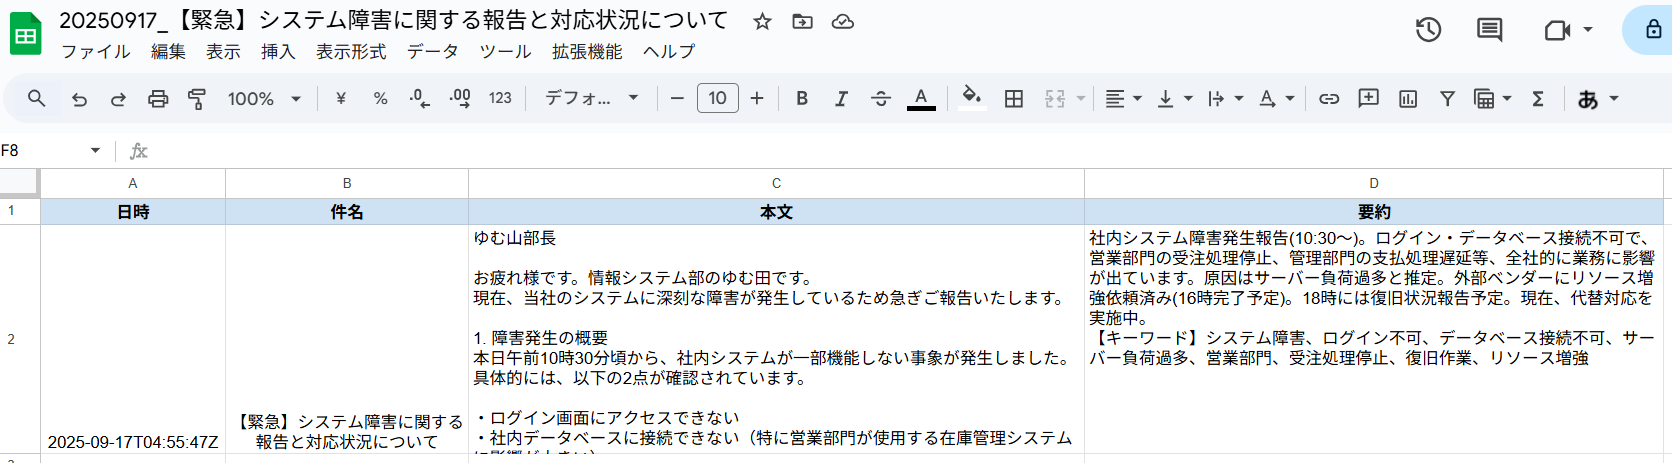Click the Undo arrow icon
Viewport: 1672px width, 463px height.
point(80,98)
